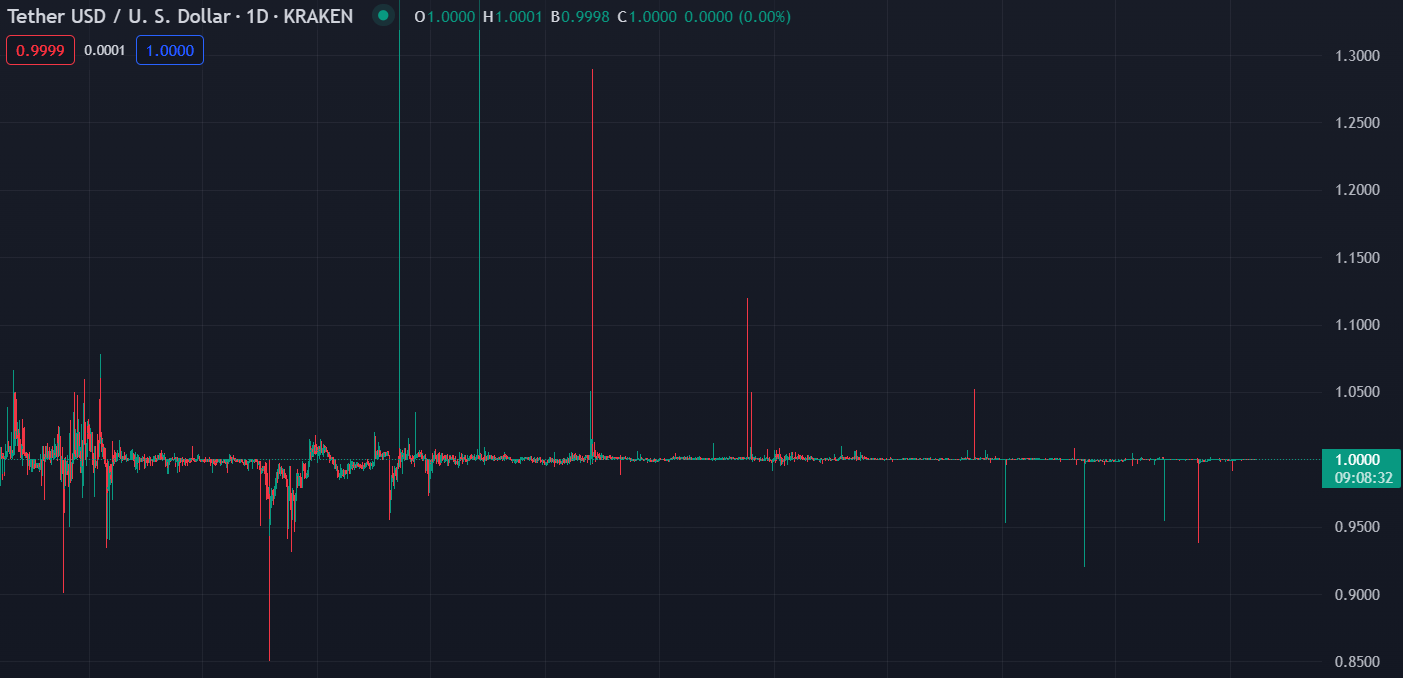Click the 1.1500 price axis label
This screenshot has width=1403, height=678.
pos(1358,257)
